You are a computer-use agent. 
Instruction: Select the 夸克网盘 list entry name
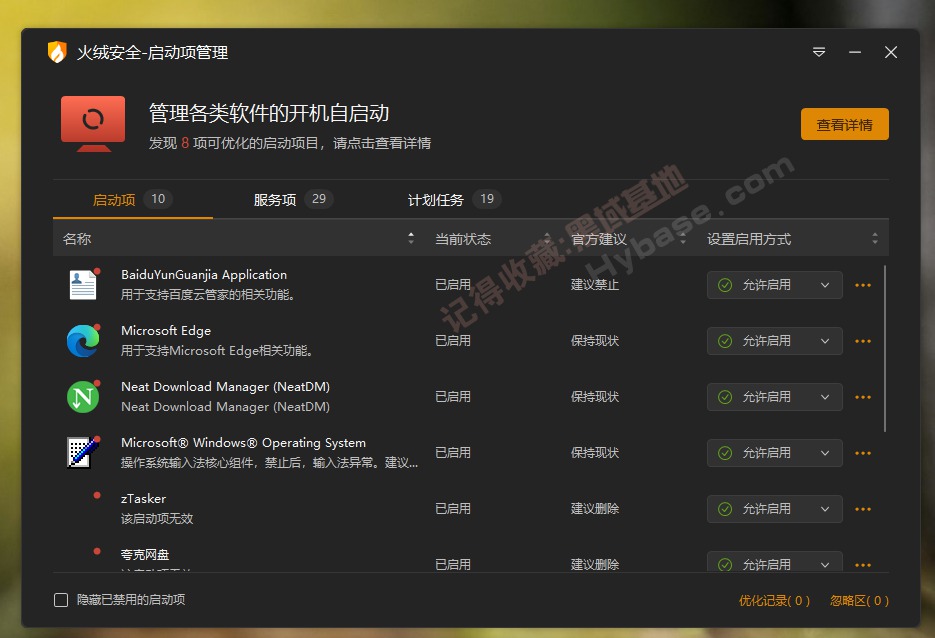tap(145, 555)
